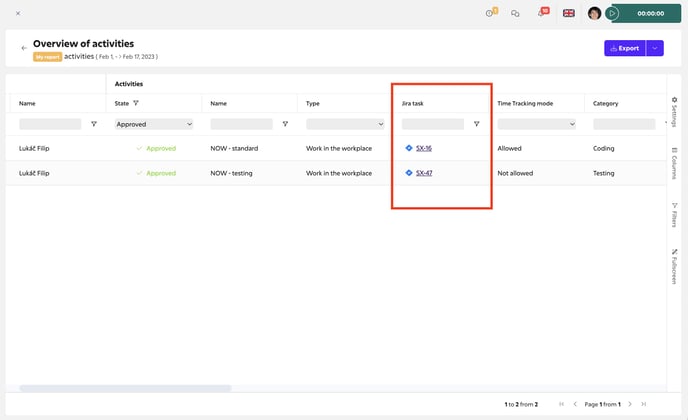
Task: Click the Category filter input
Action: pos(624,124)
